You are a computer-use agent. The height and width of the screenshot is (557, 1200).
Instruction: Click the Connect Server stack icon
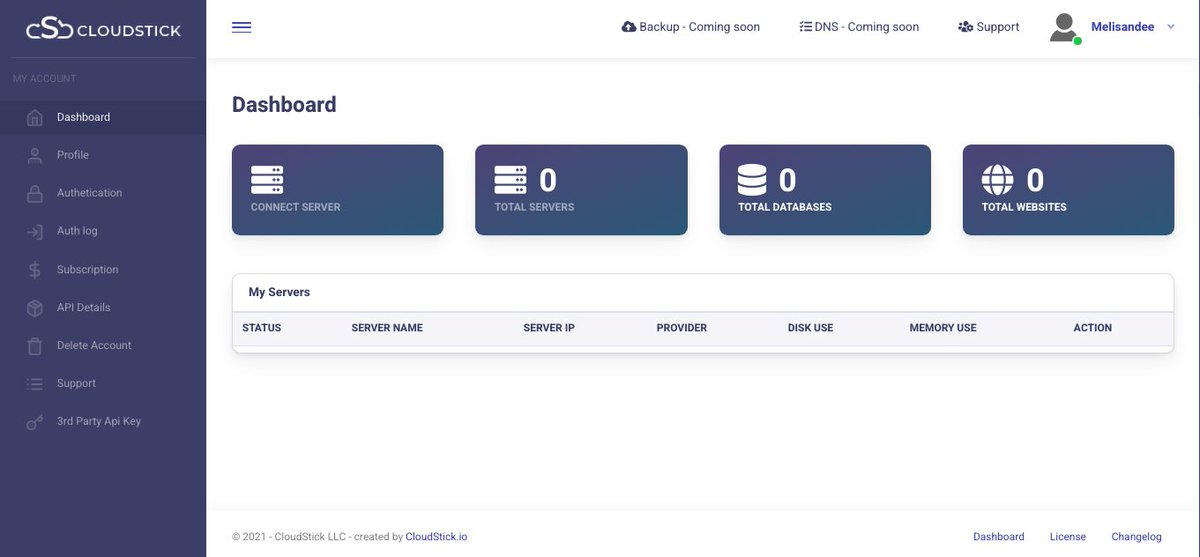tap(267, 180)
